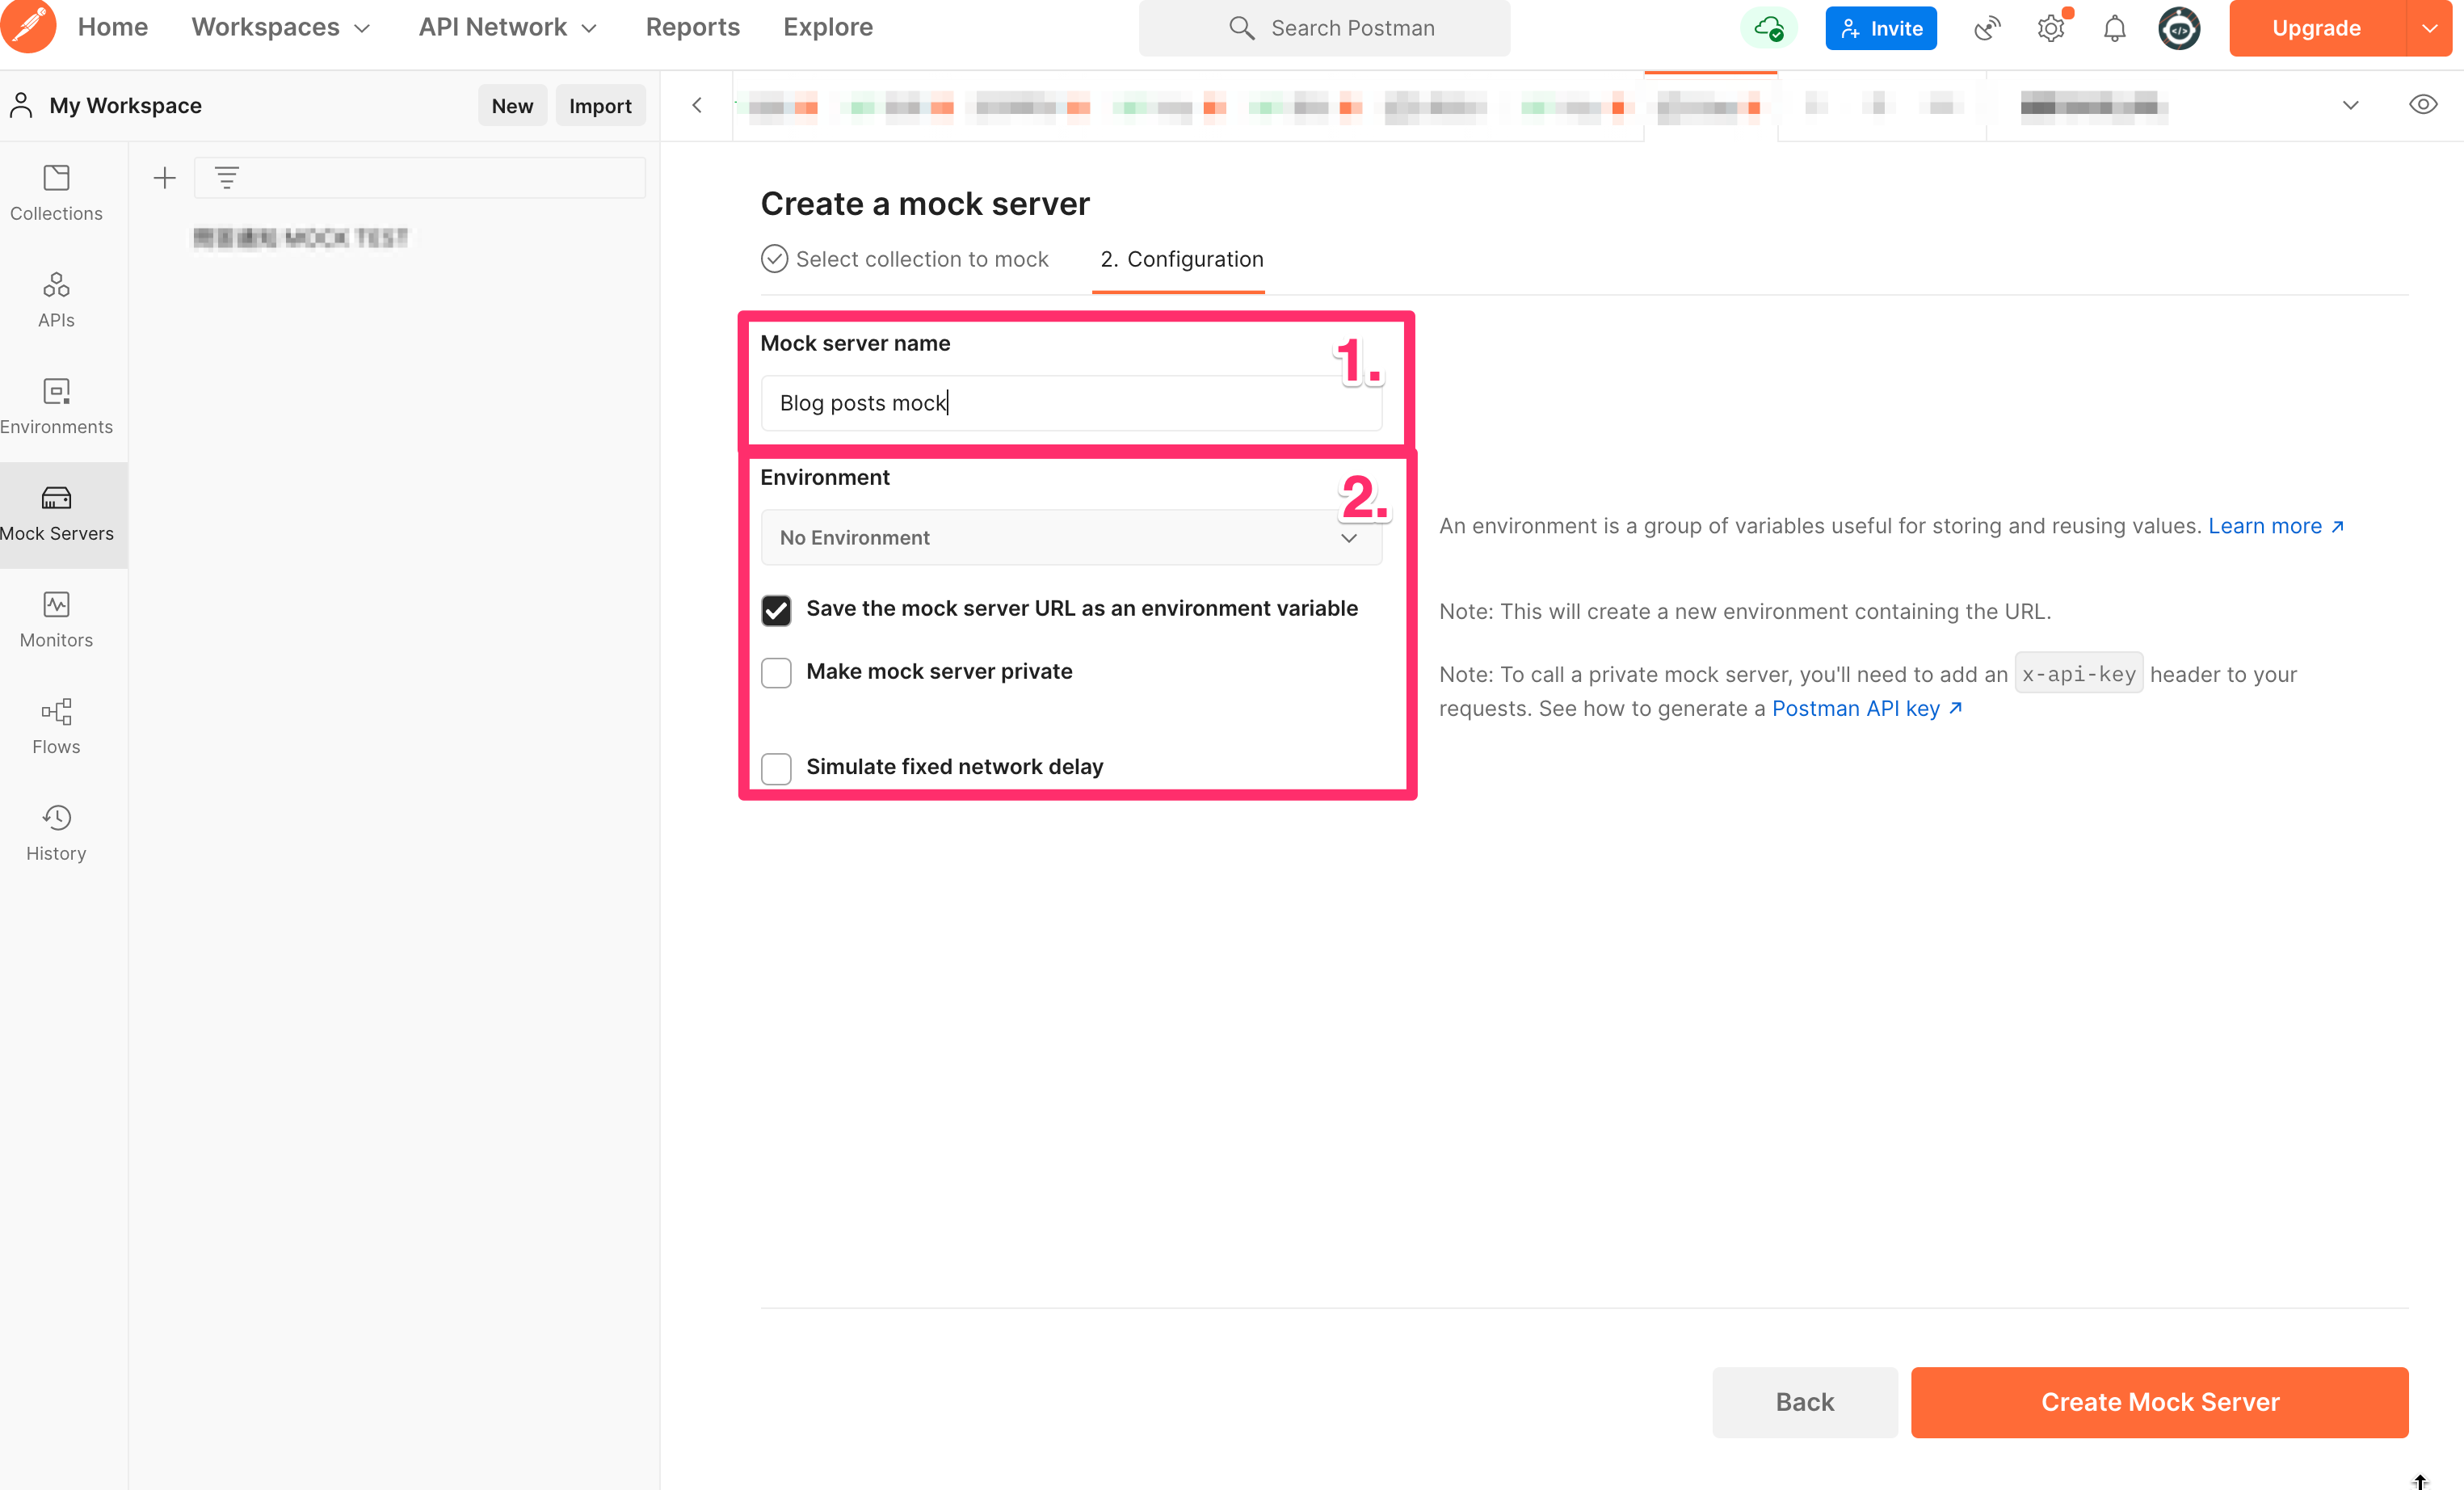
Task: Uncheck Save the mock server URL as environment variable
Action: [776, 610]
